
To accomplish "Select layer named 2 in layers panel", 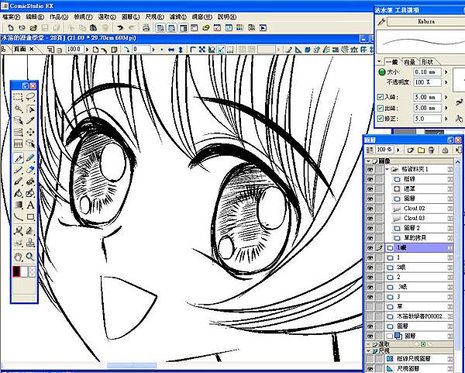I will (x=419, y=277).
